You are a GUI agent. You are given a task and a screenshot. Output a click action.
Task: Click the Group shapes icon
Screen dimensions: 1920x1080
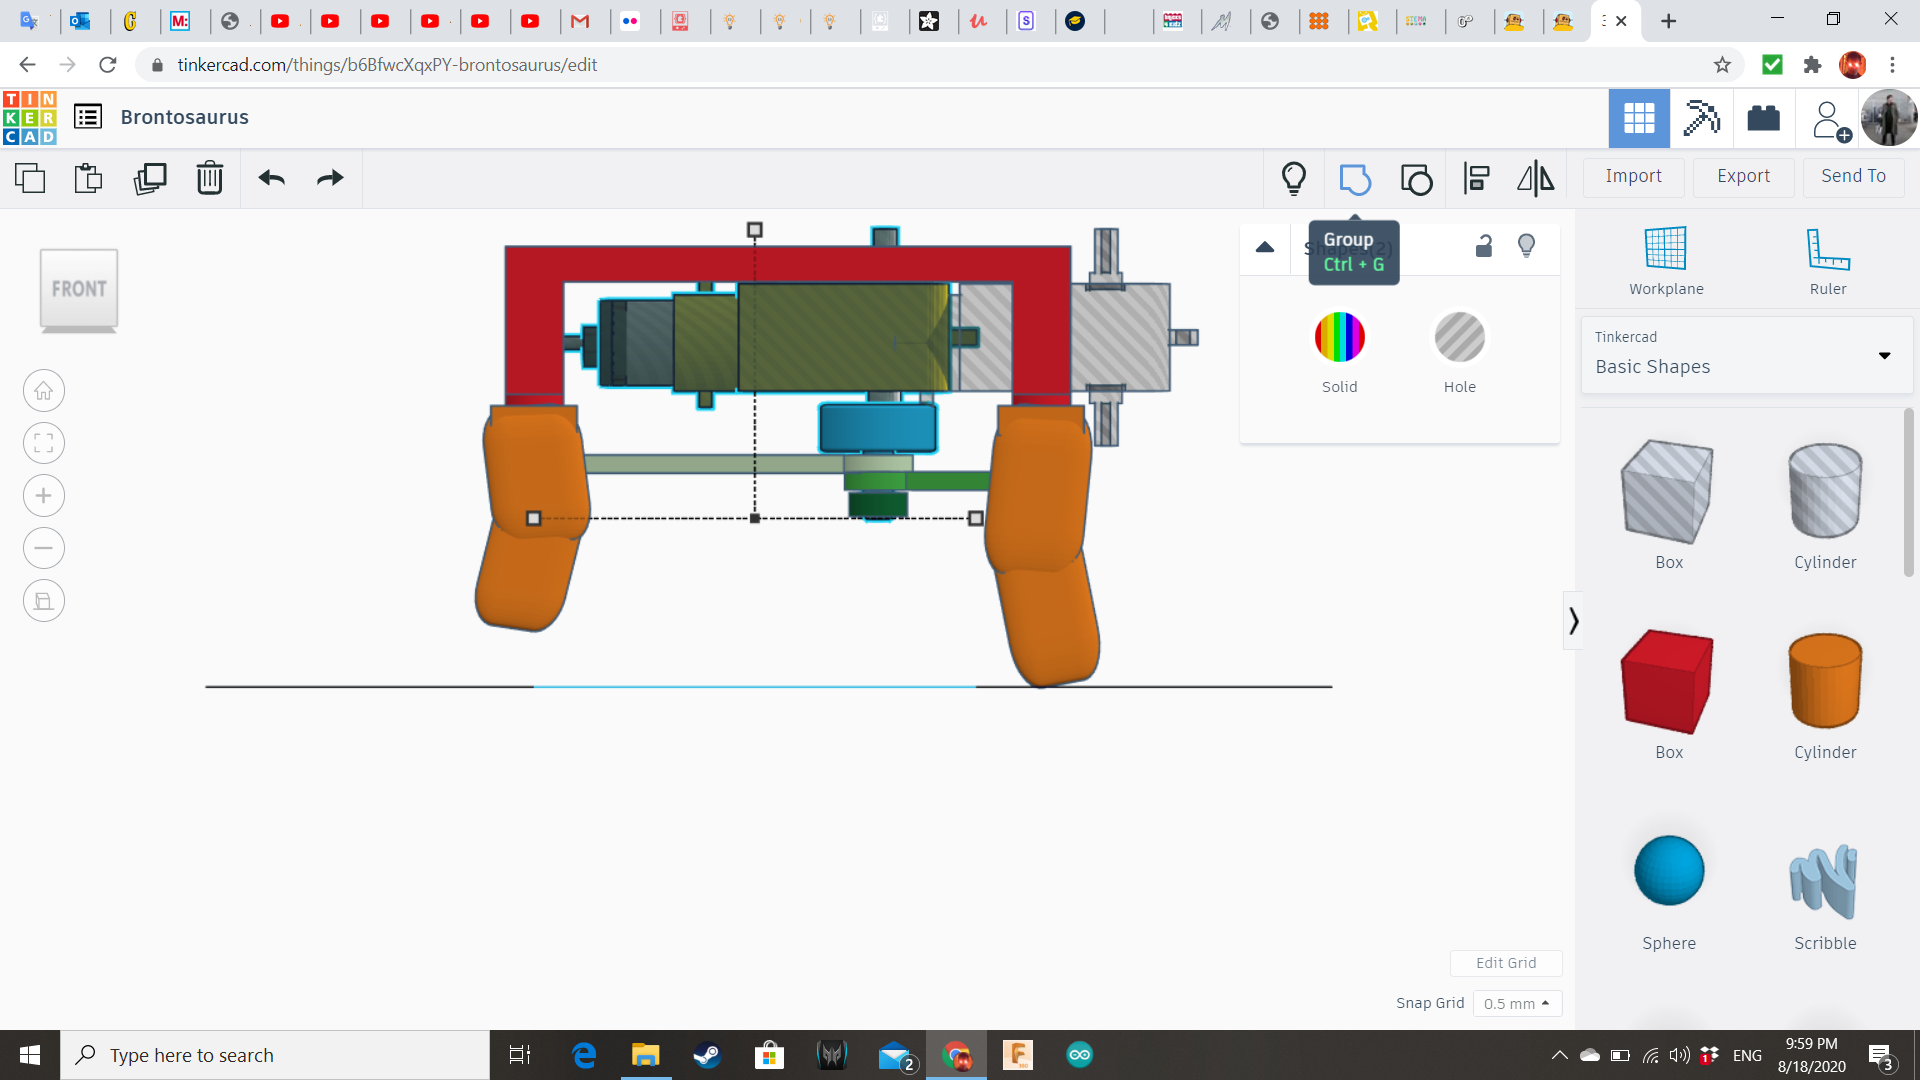coord(1354,179)
